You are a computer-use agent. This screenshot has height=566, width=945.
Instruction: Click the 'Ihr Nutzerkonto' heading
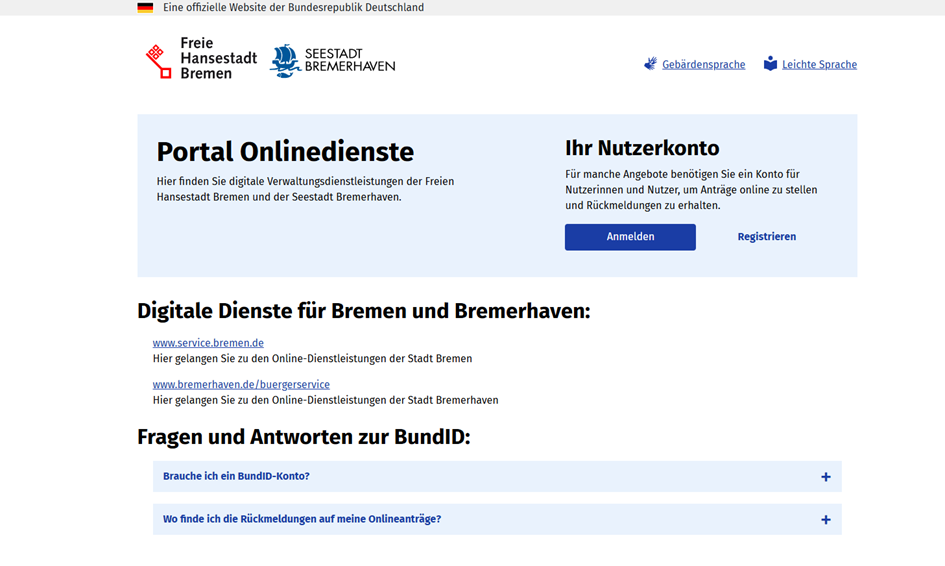[x=642, y=148]
